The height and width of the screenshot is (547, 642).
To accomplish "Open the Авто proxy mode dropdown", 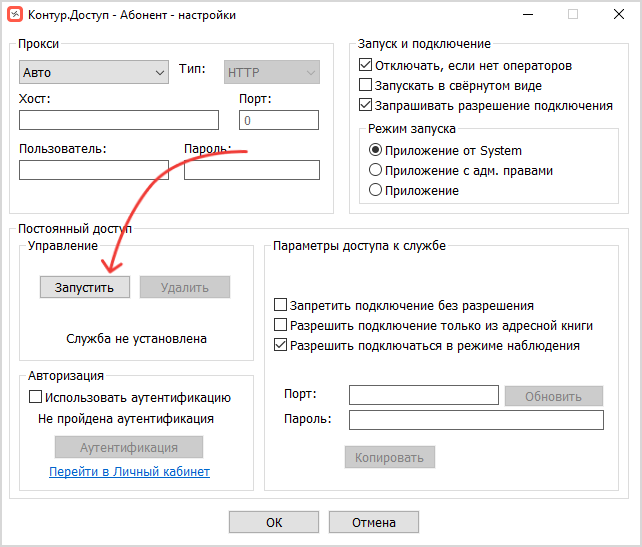I will (x=94, y=72).
